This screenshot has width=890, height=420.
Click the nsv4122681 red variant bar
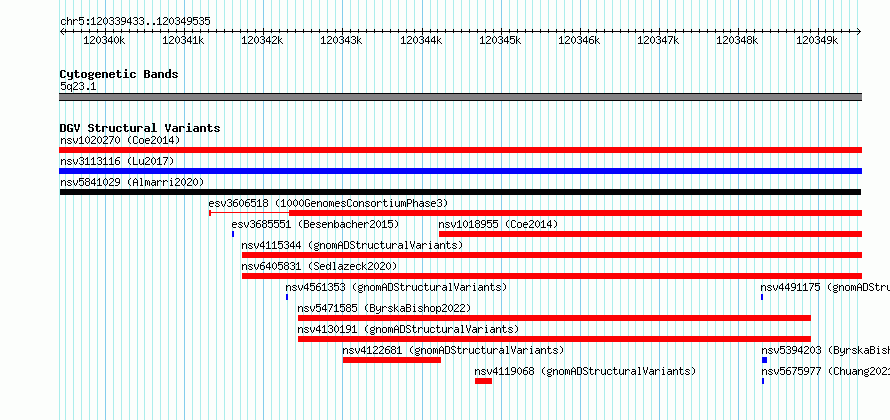392,360
